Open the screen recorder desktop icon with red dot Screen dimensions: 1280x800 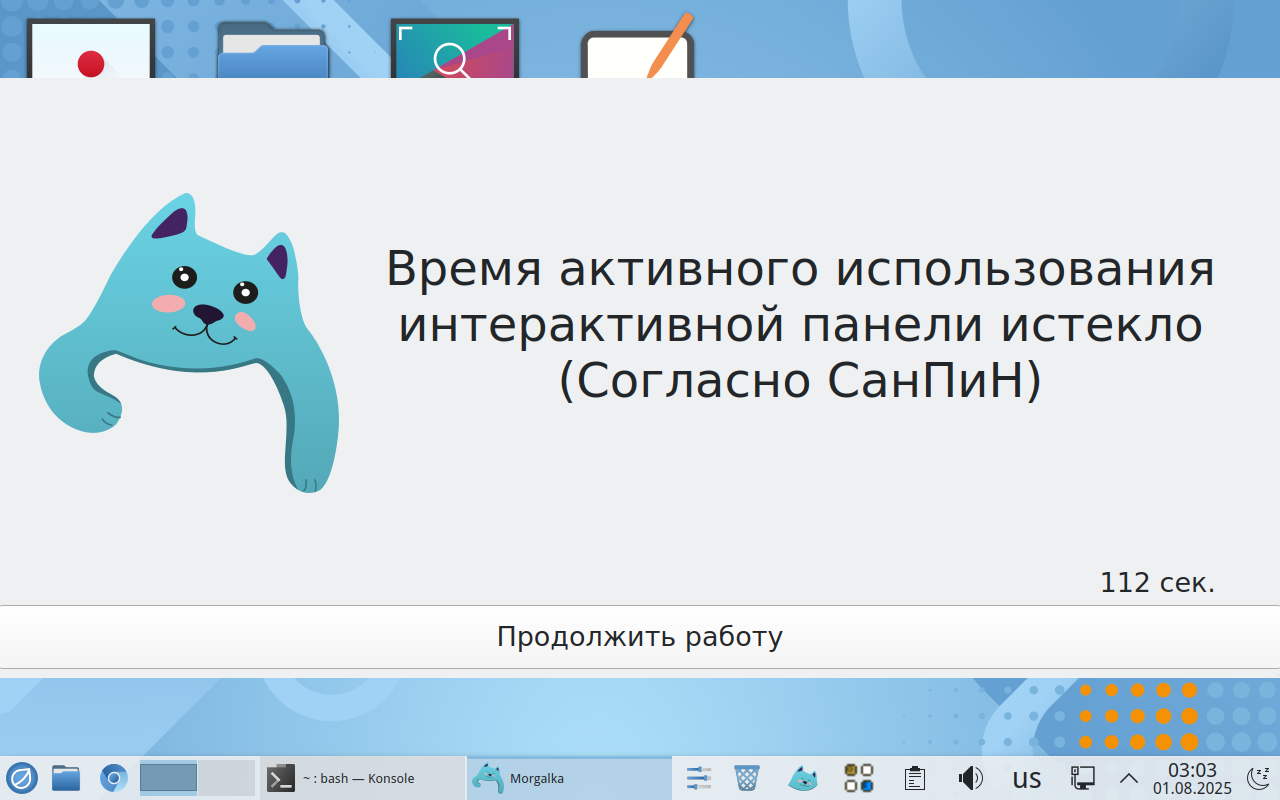[91, 50]
